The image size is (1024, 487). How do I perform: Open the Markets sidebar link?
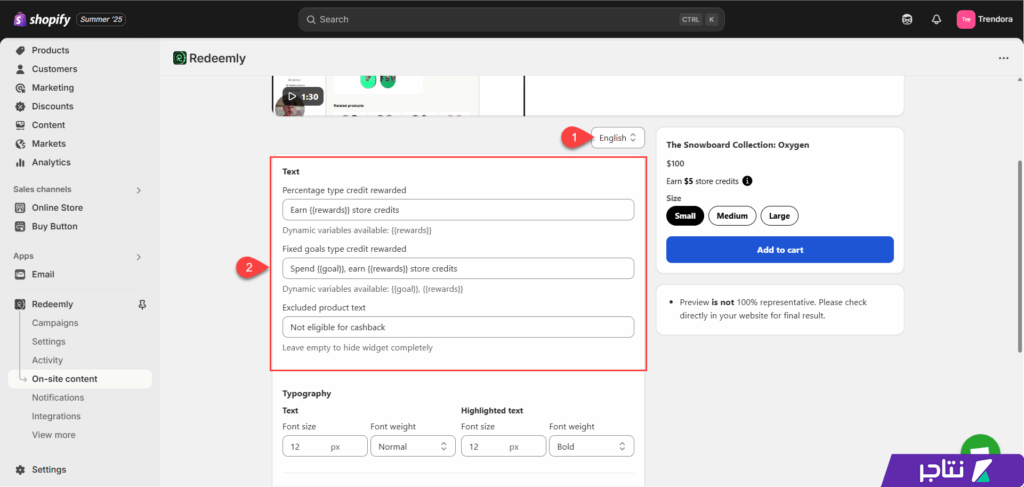[x=49, y=144]
